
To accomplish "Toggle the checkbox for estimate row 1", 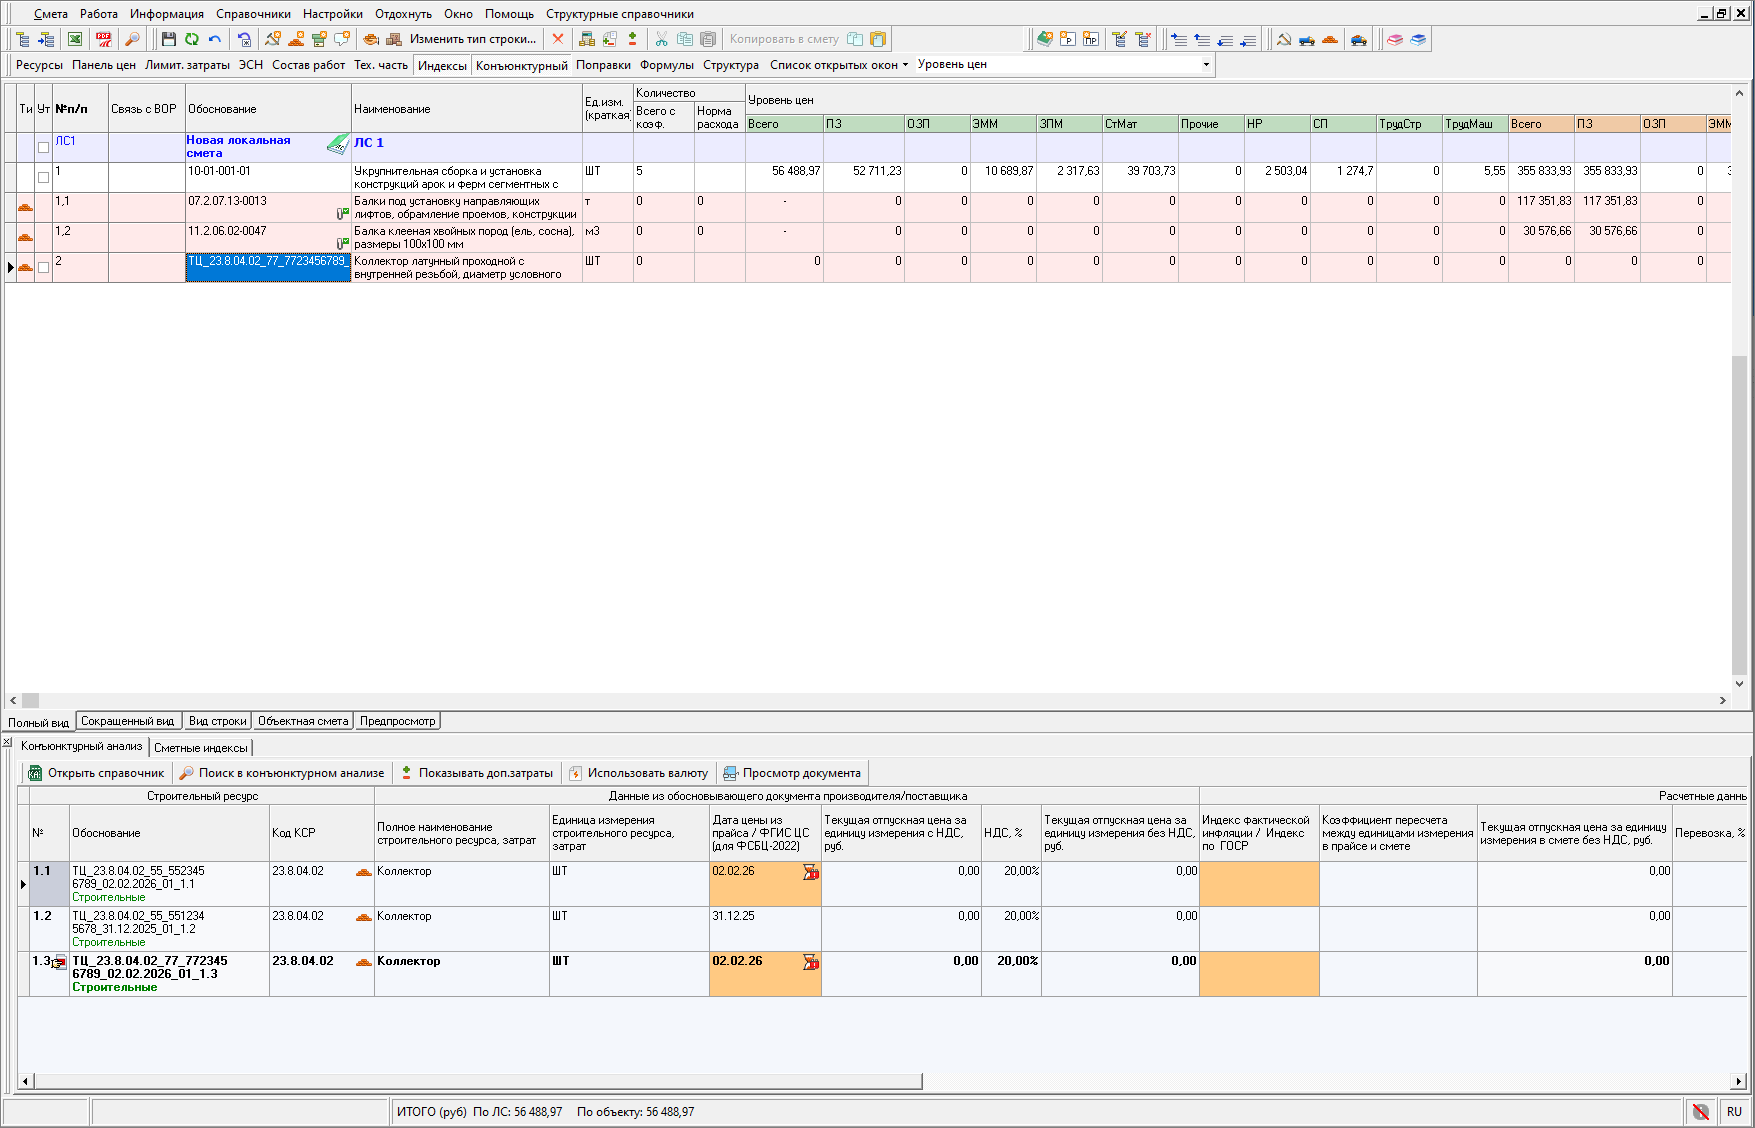I will point(43,177).
